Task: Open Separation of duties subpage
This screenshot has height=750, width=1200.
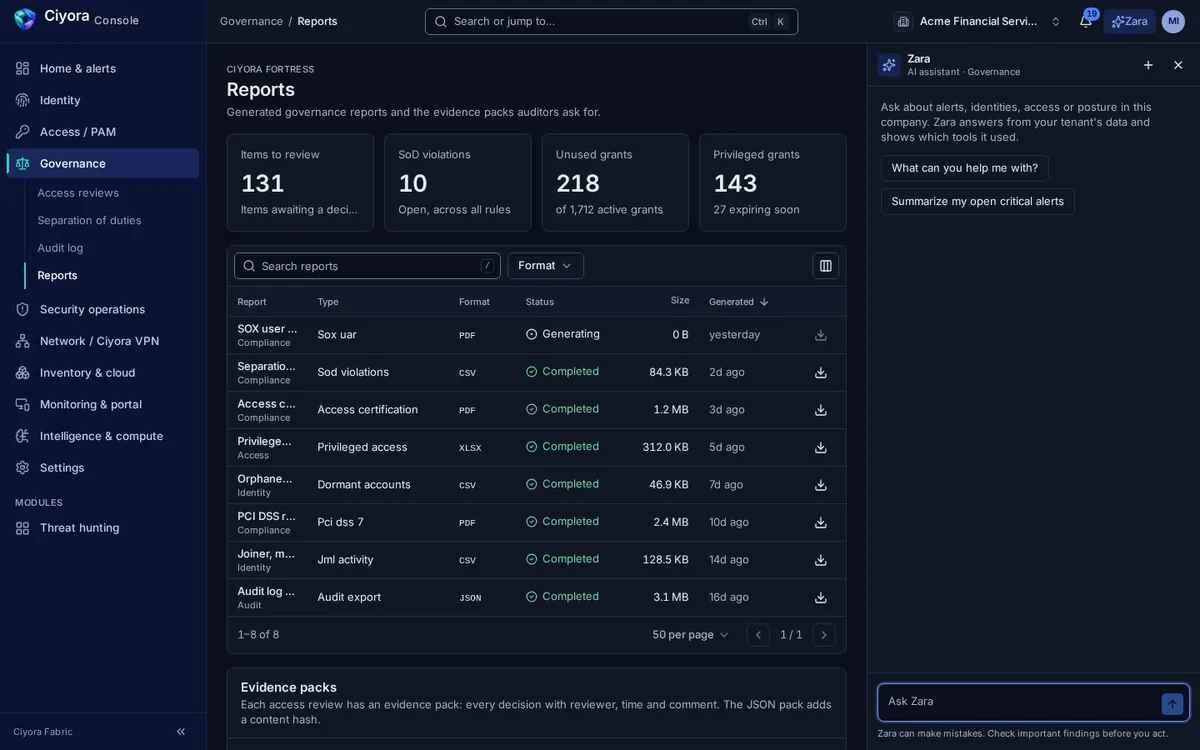Action: 89,220
